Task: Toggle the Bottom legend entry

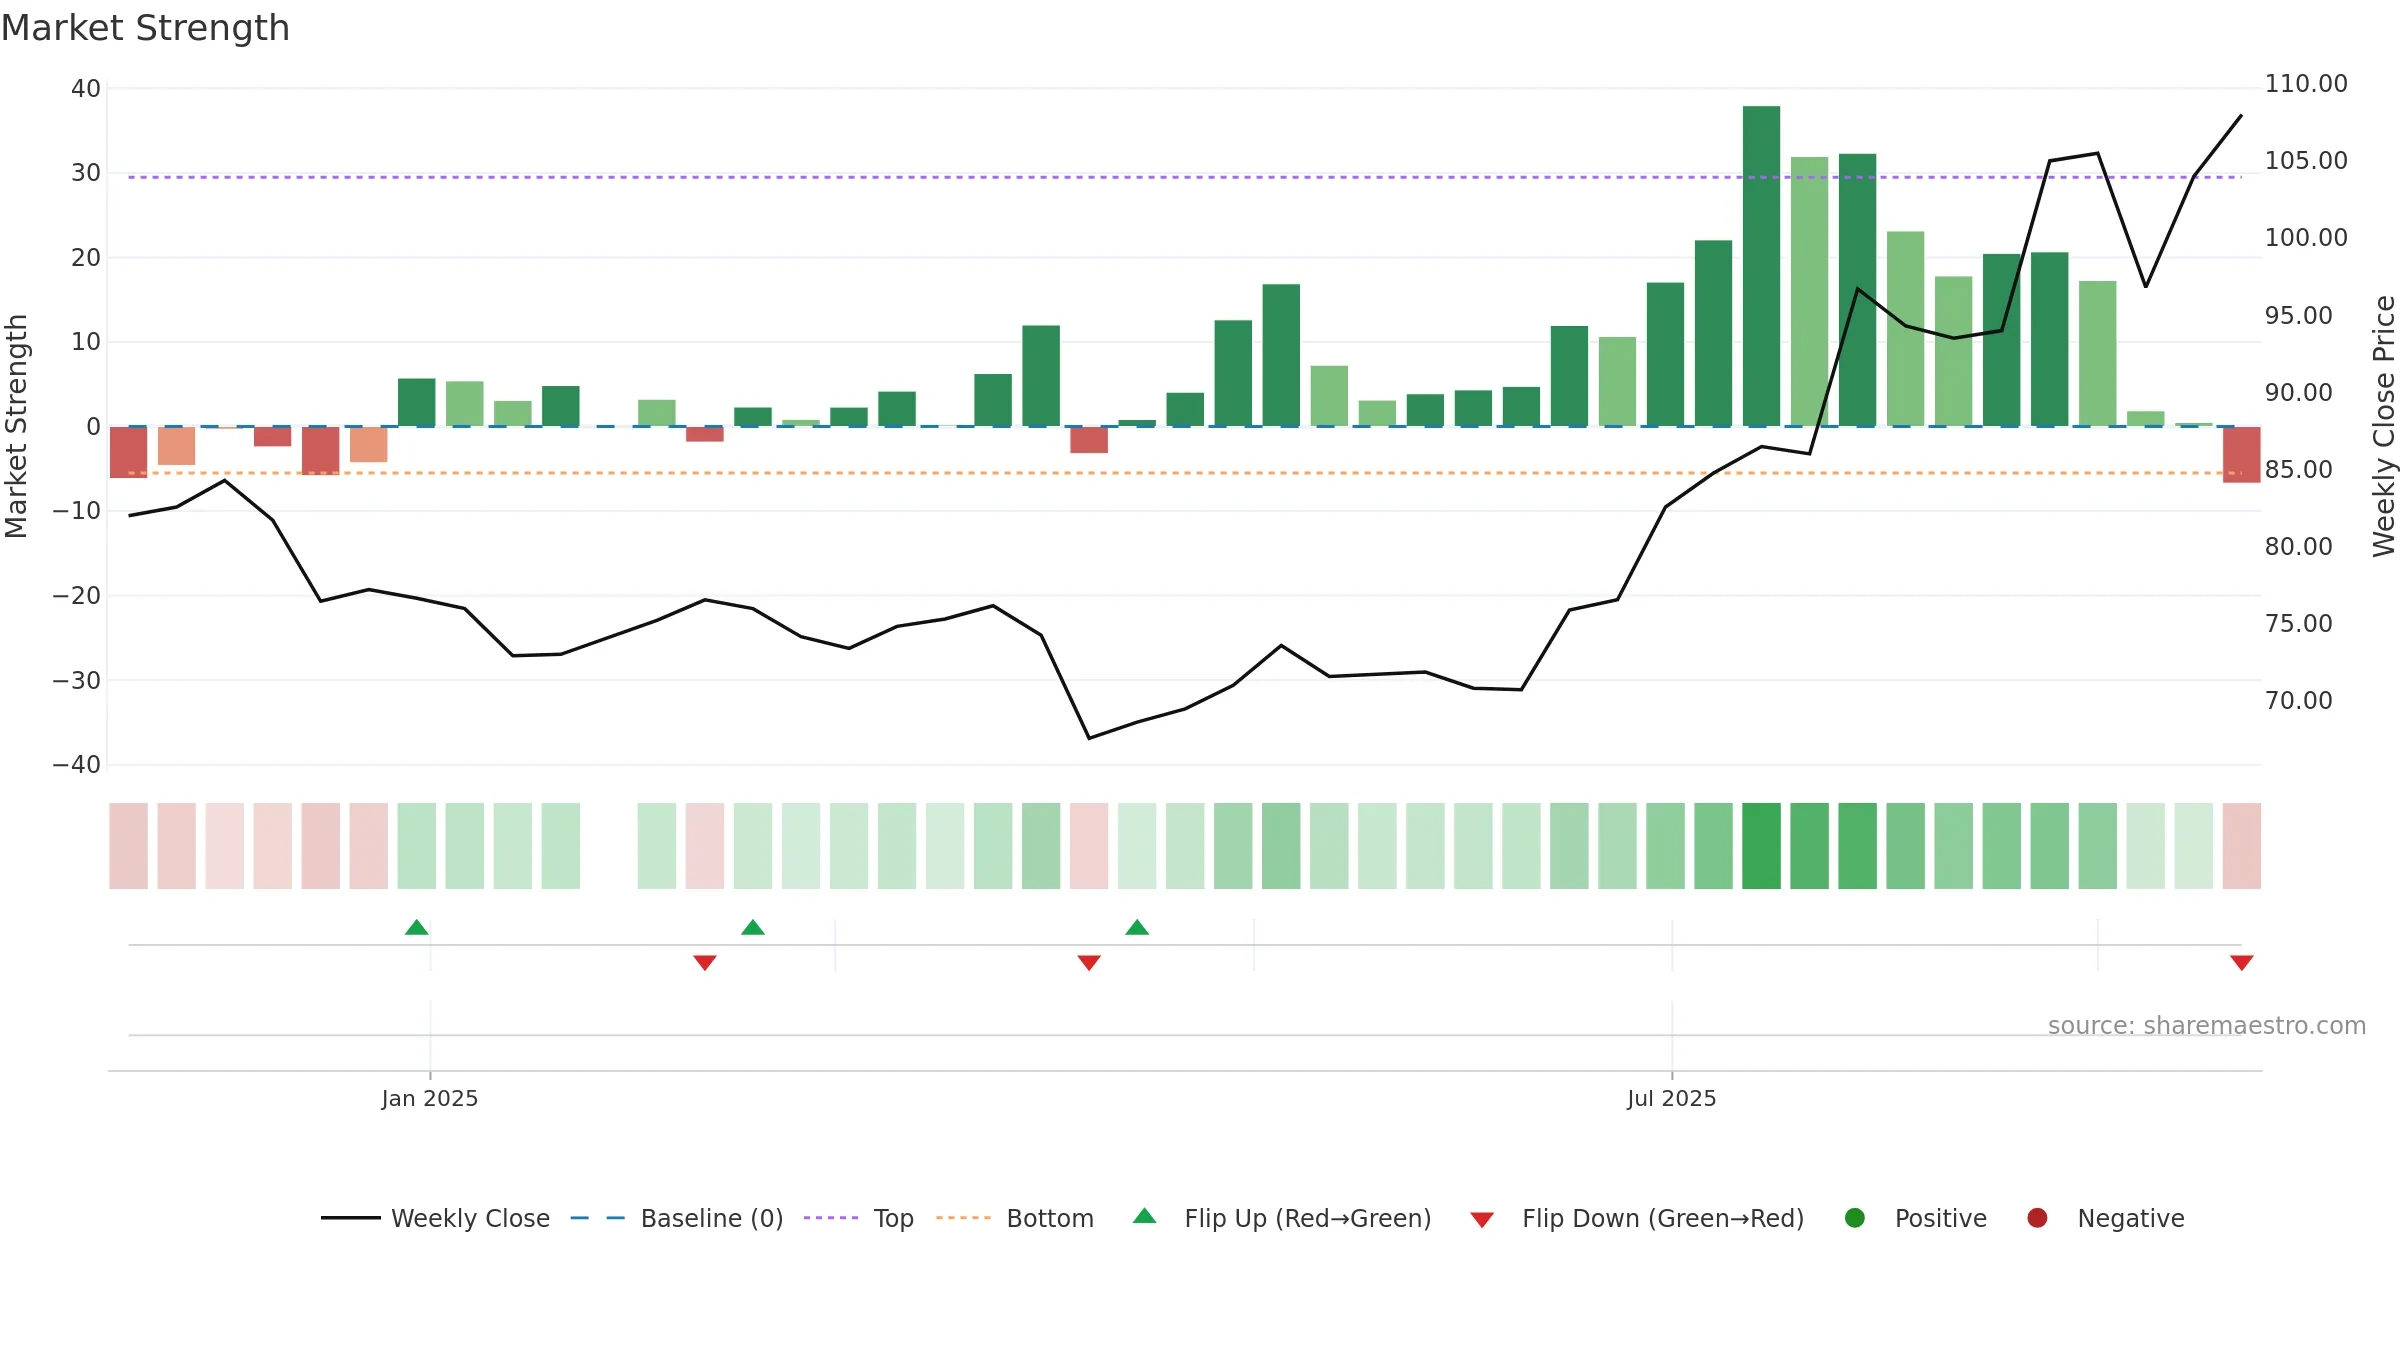Action: tap(1015, 1218)
